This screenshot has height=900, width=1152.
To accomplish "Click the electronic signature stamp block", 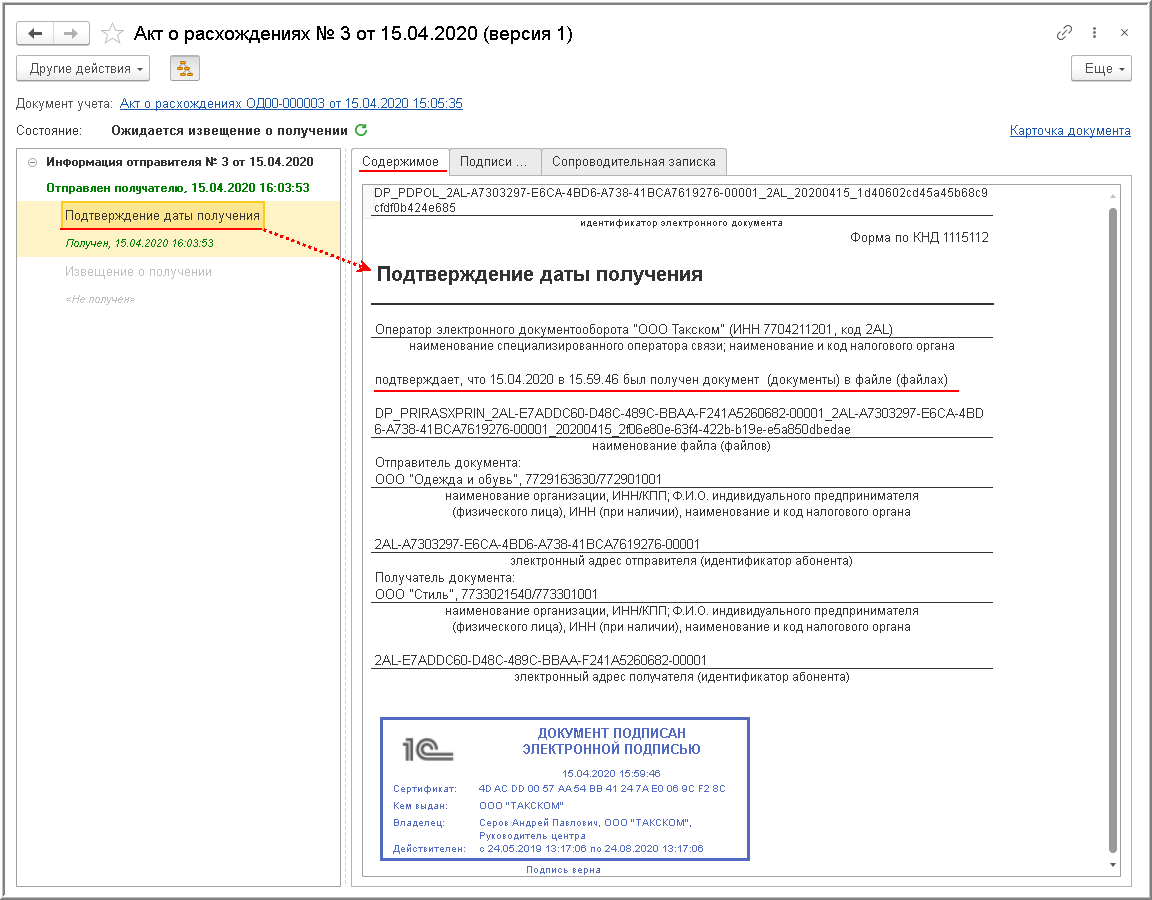I will tap(564, 788).
